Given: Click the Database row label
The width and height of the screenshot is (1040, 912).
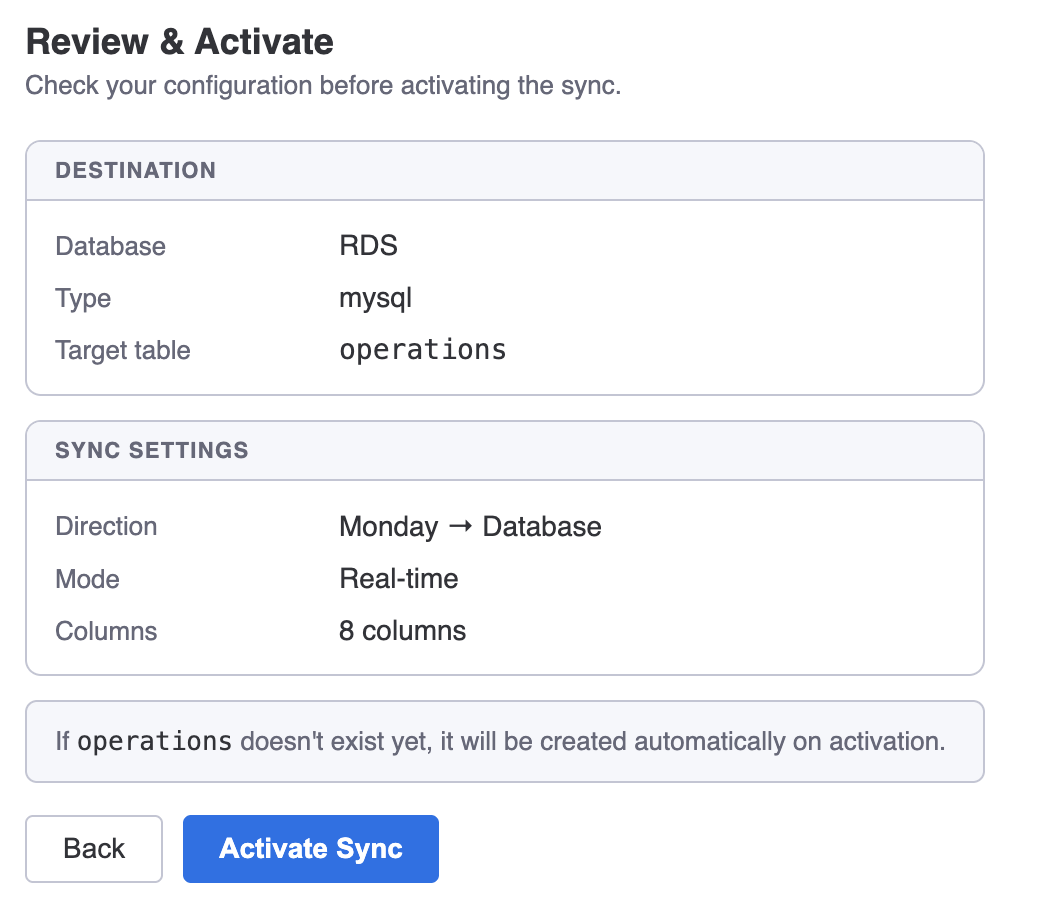Looking at the screenshot, I should pos(110,246).
